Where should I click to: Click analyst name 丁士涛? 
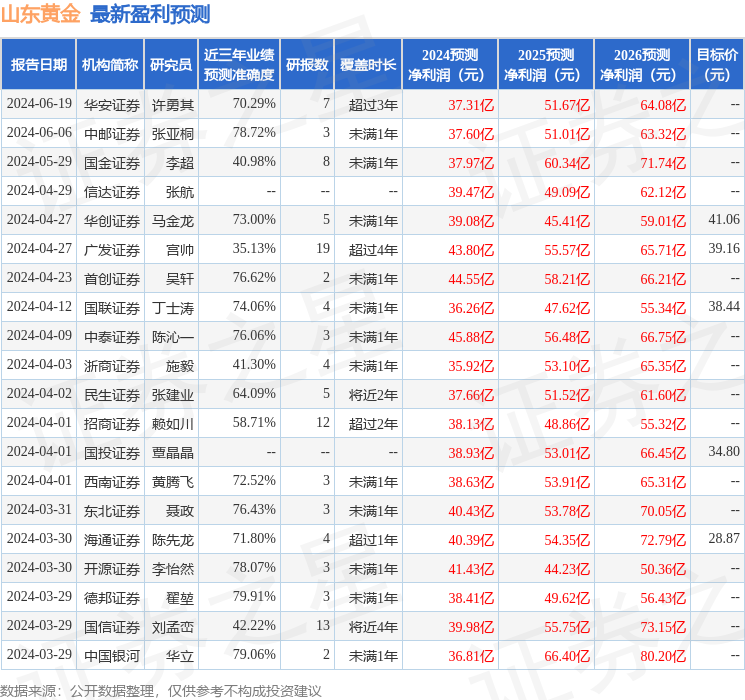pyautogui.click(x=172, y=308)
